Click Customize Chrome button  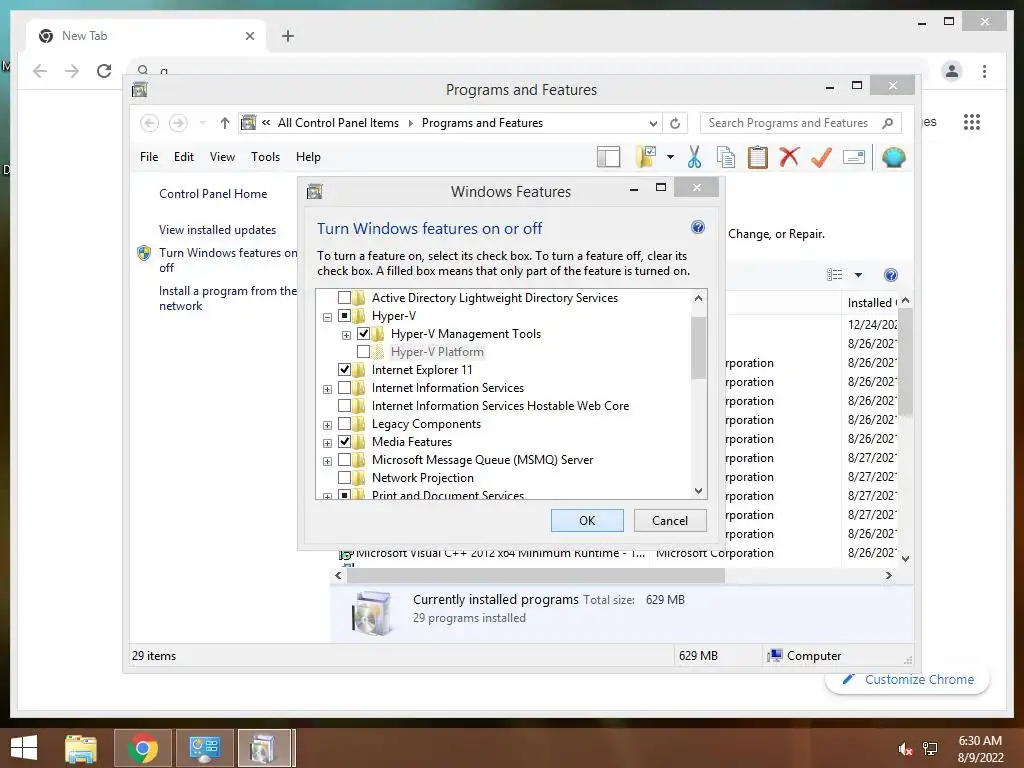(x=908, y=679)
